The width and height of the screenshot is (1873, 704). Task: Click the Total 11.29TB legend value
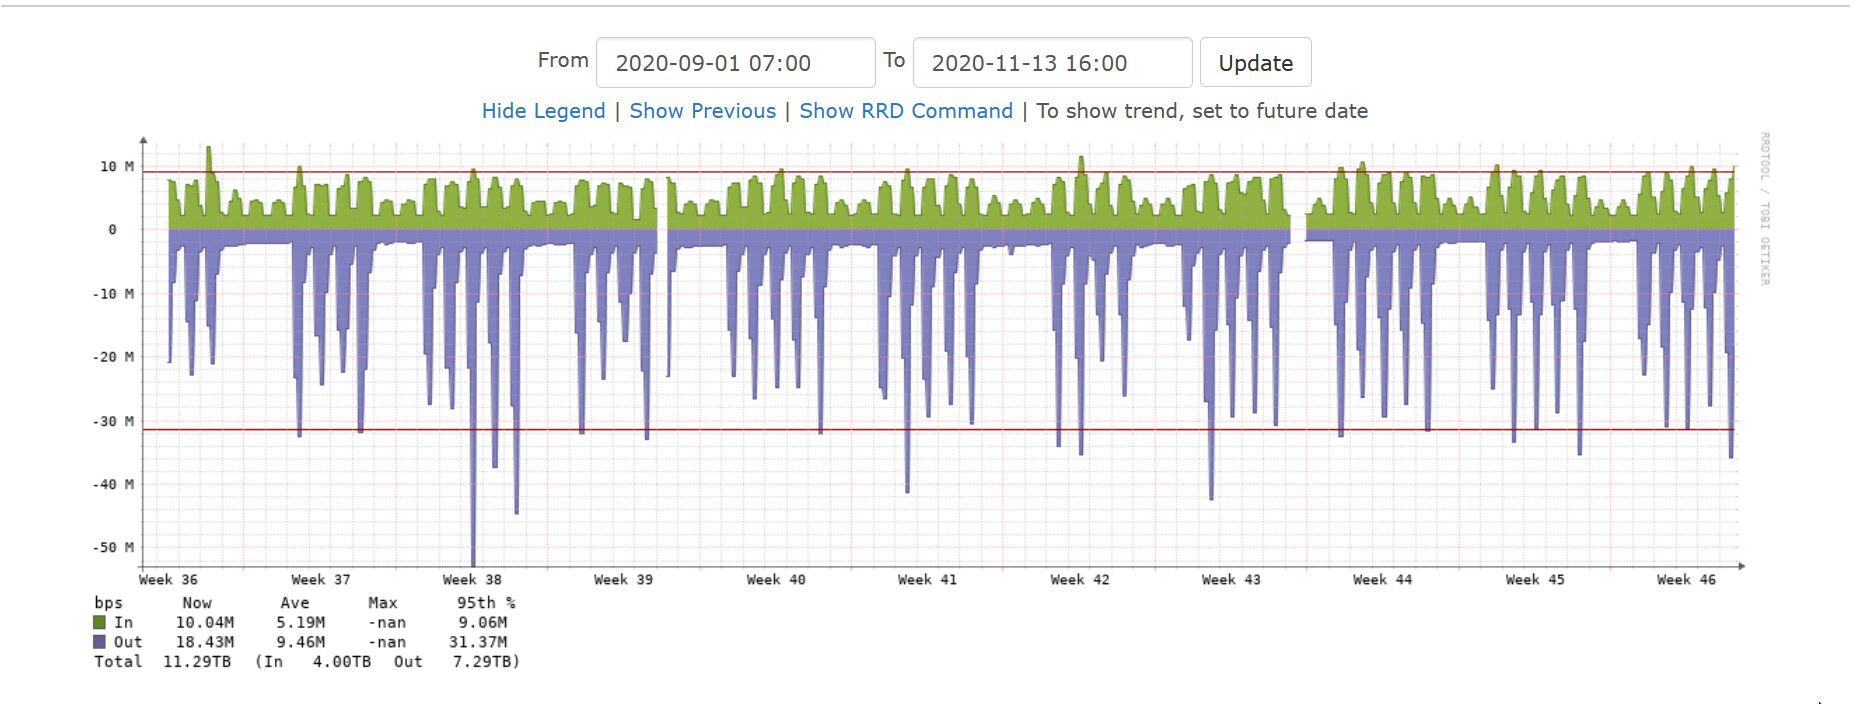(197, 662)
